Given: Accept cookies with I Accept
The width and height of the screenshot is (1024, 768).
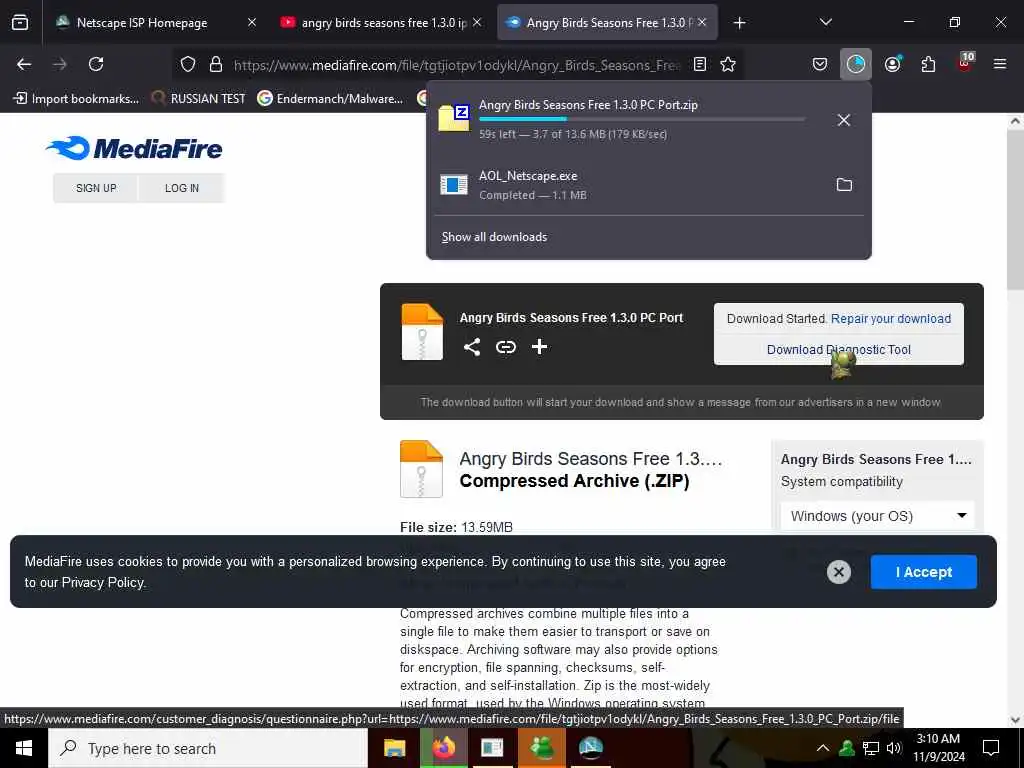Looking at the screenshot, I should point(923,572).
